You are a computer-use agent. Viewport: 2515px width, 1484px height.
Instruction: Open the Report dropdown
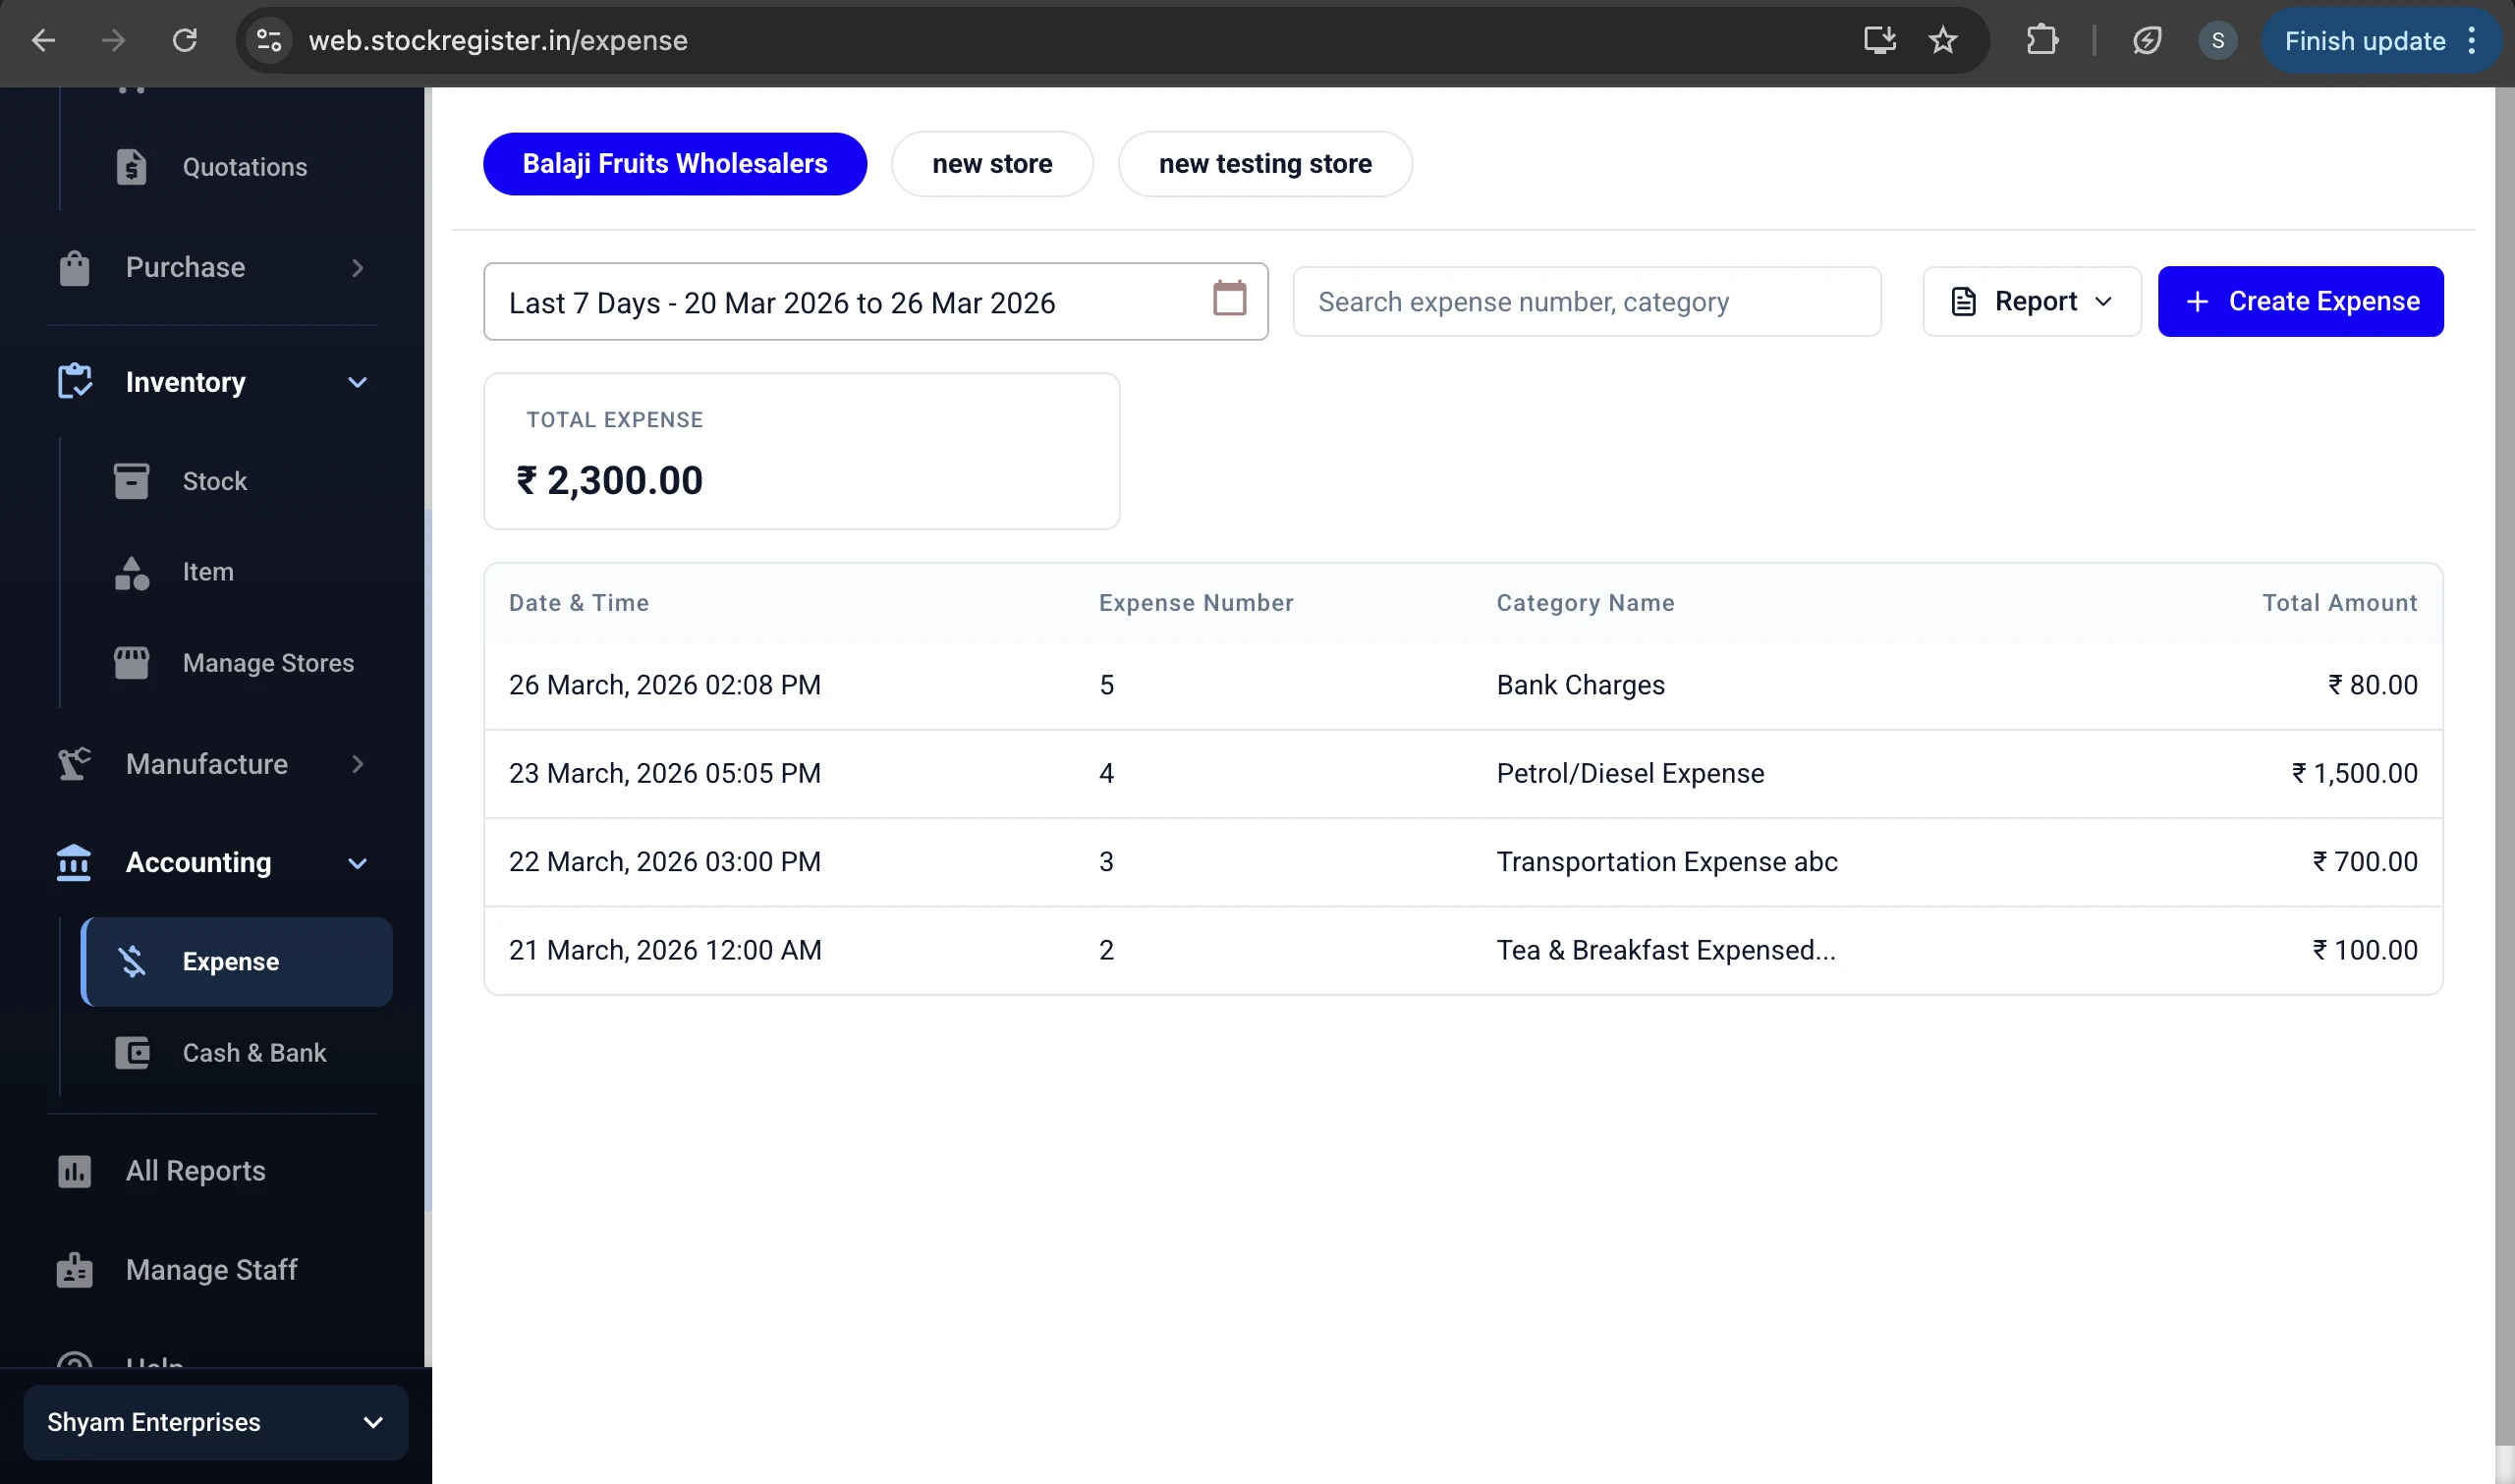click(x=2031, y=301)
